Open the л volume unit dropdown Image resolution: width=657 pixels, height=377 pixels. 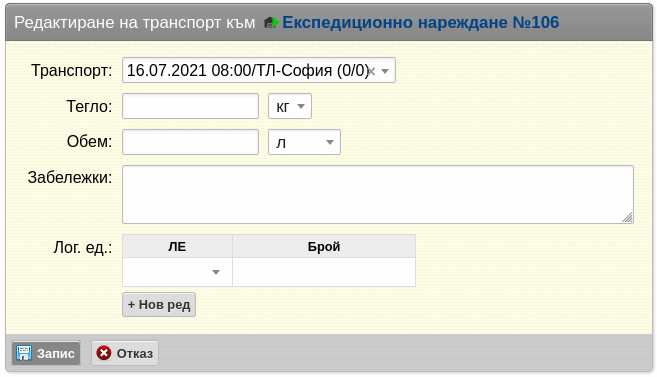pyautogui.click(x=304, y=142)
